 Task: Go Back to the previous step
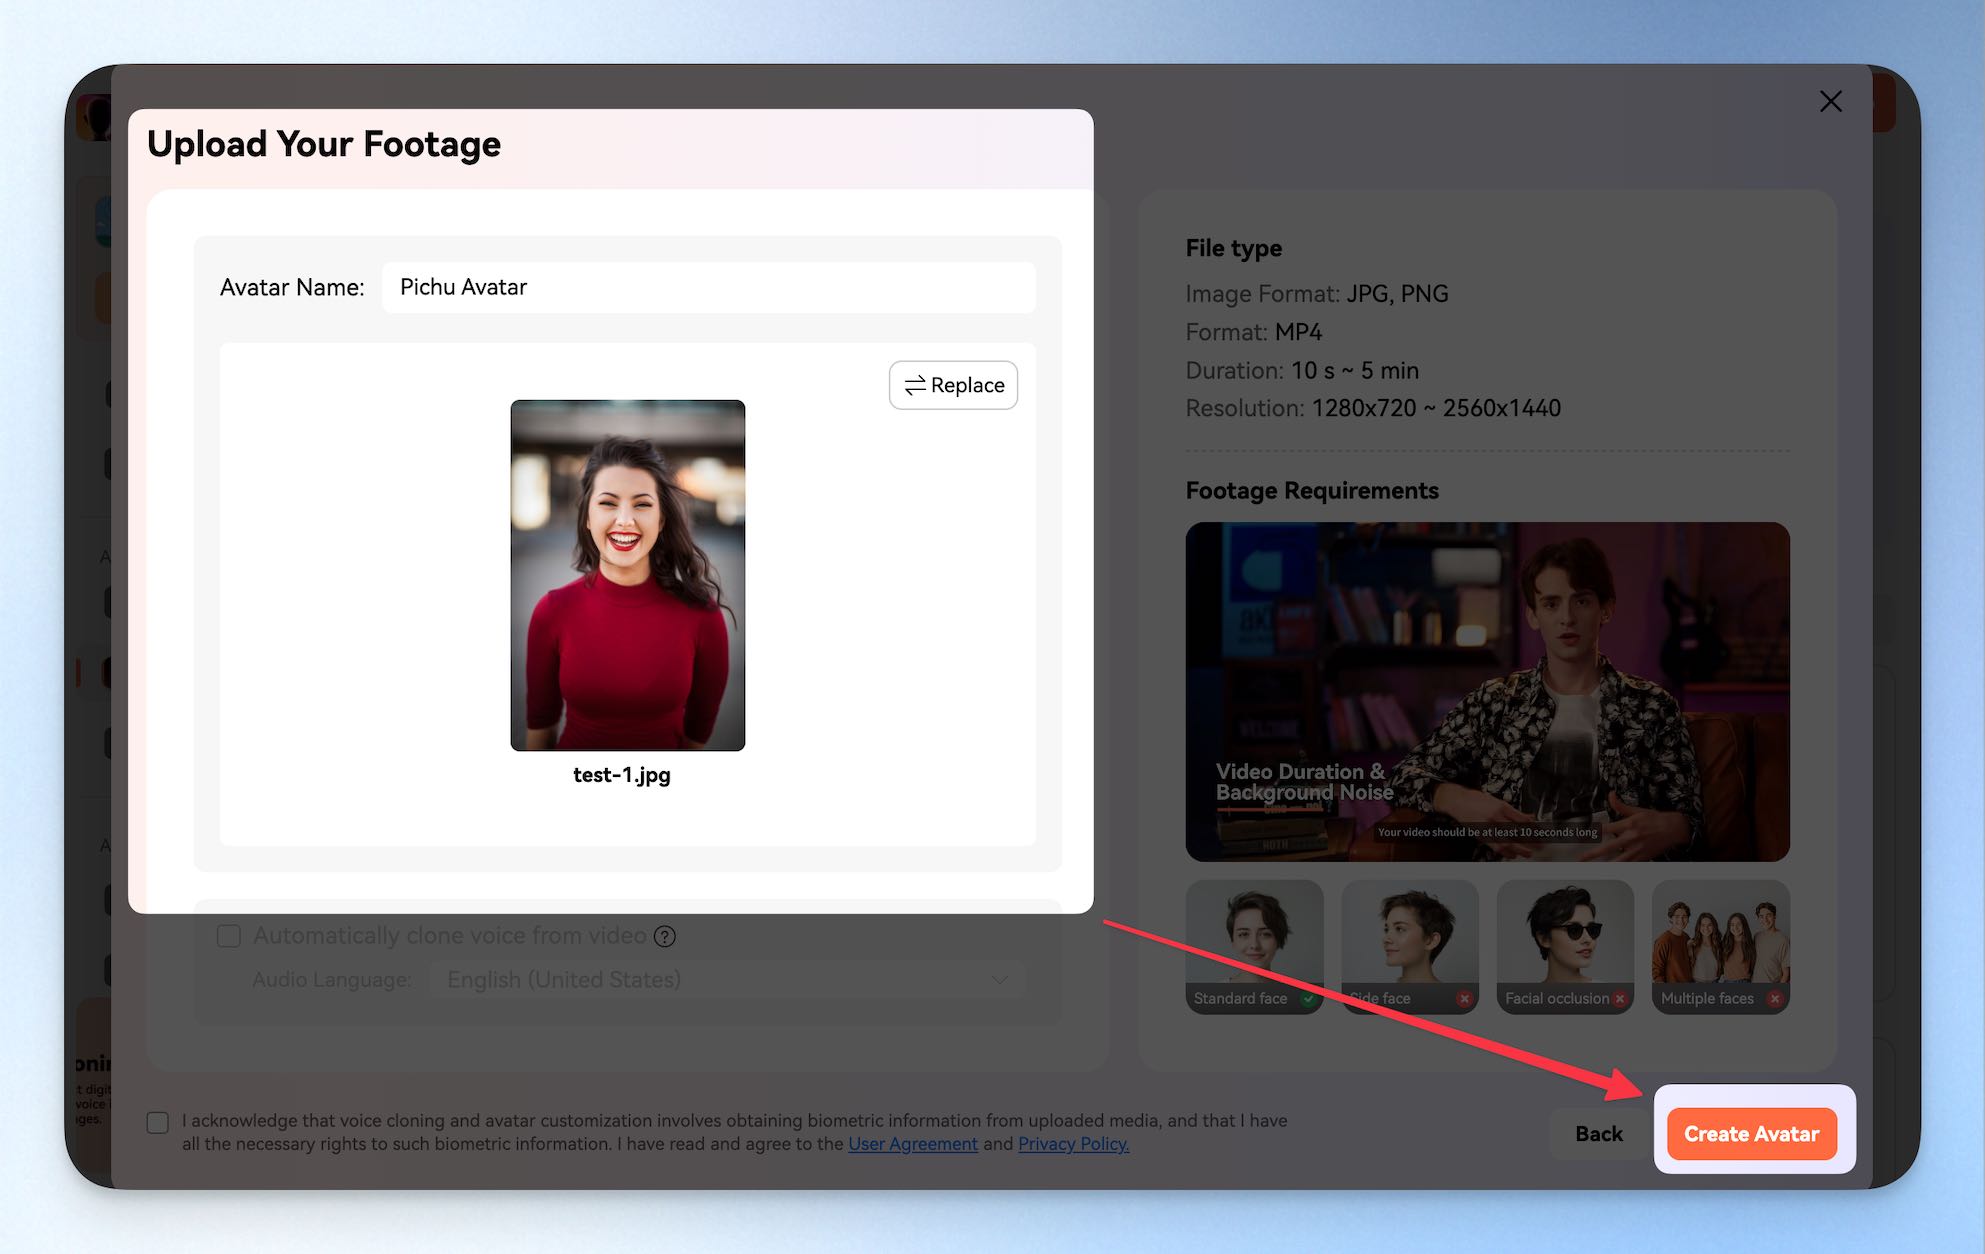click(1598, 1134)
